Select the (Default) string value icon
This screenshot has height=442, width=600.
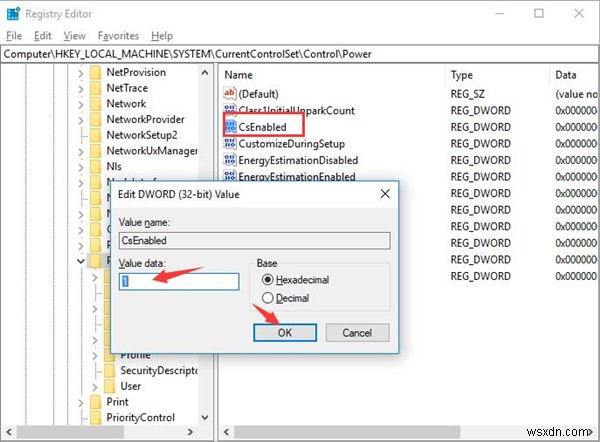tap(229, 93)
